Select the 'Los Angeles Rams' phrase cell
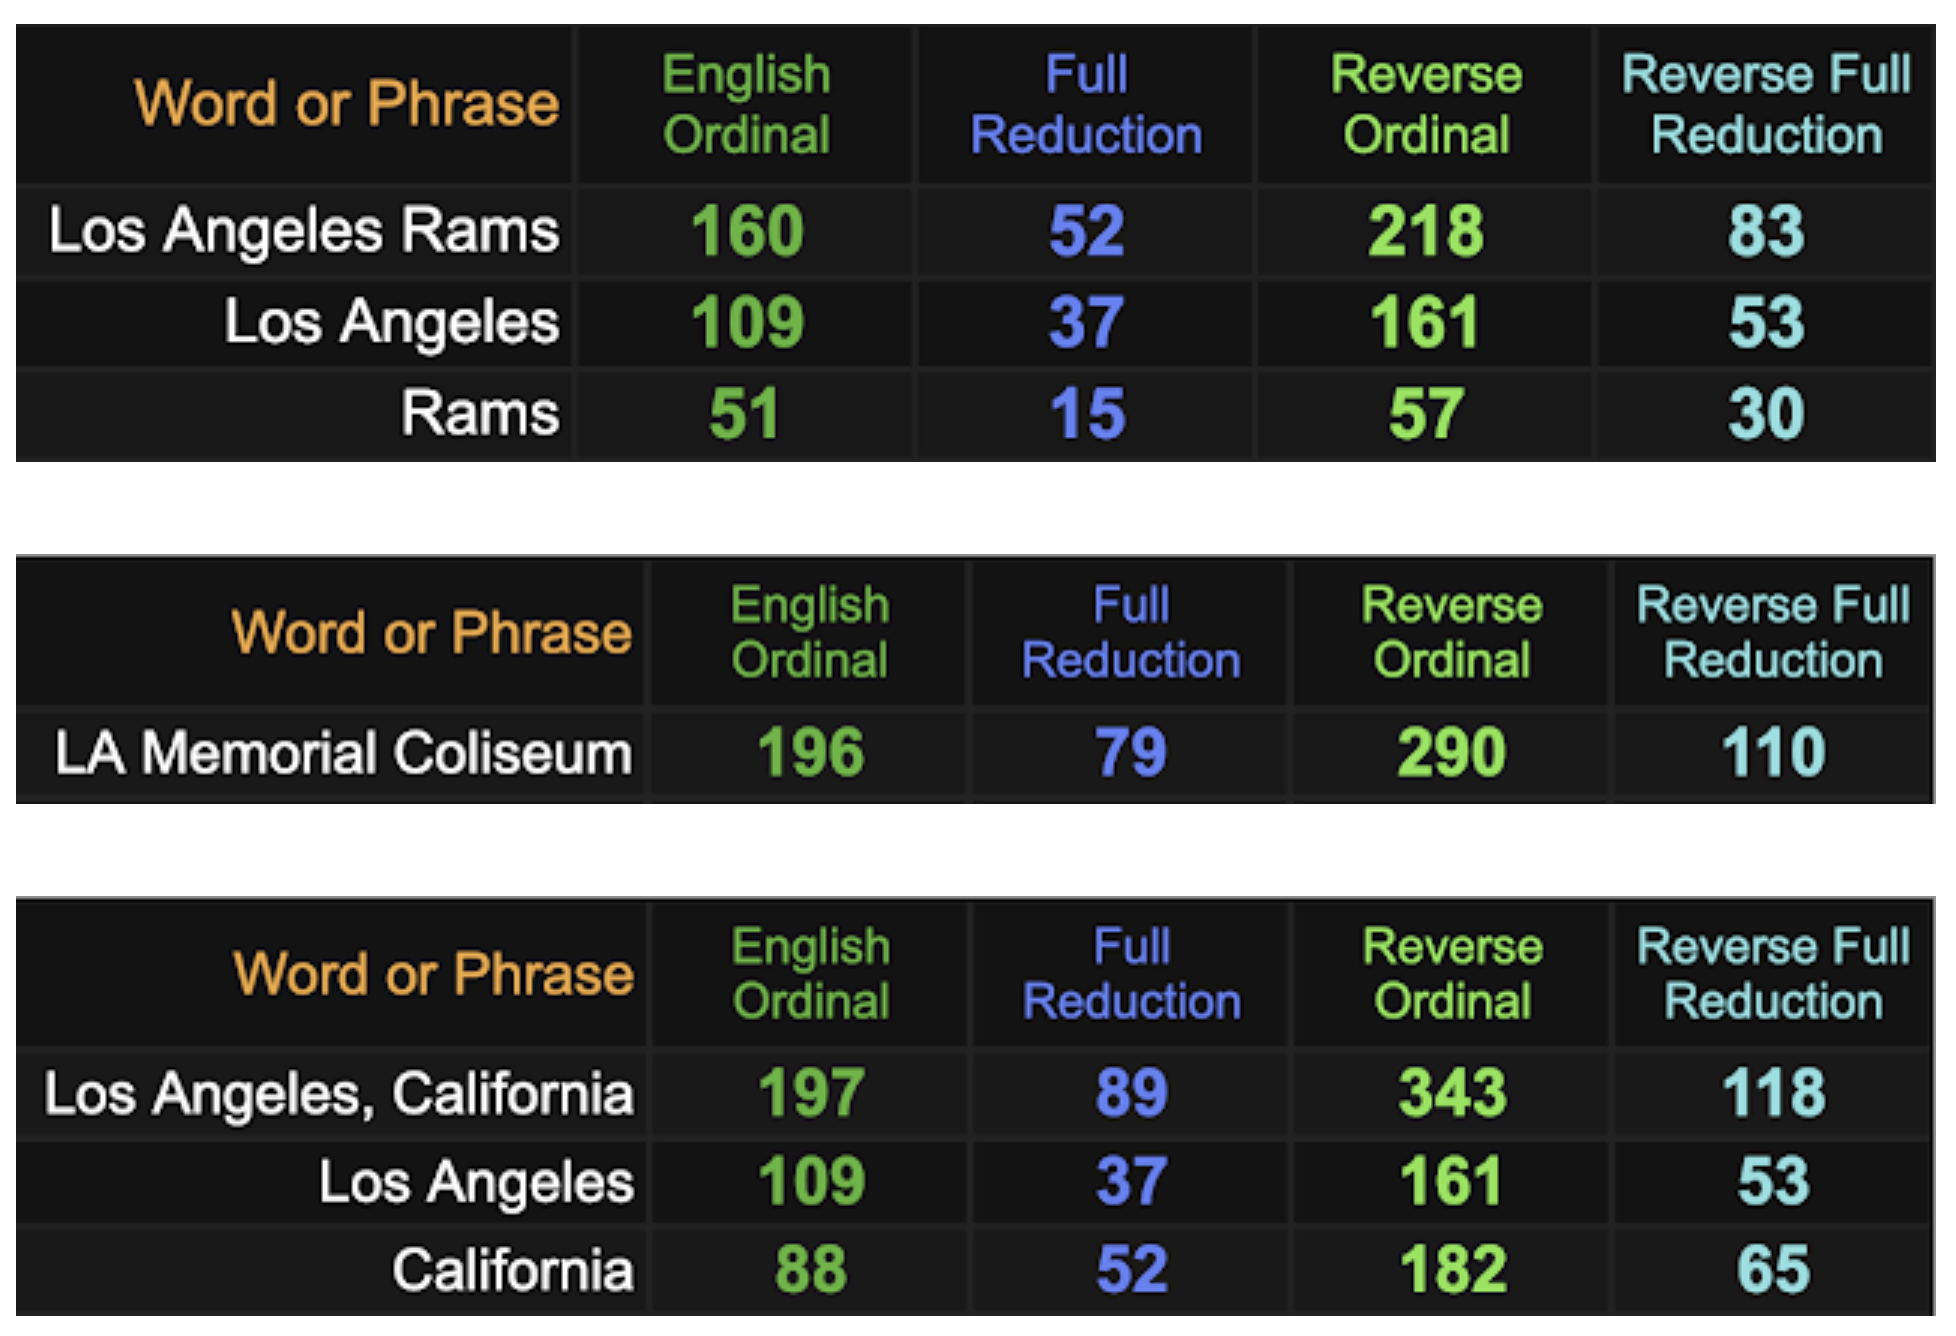Screen dimensions: 1956x1336 point(304,231)
